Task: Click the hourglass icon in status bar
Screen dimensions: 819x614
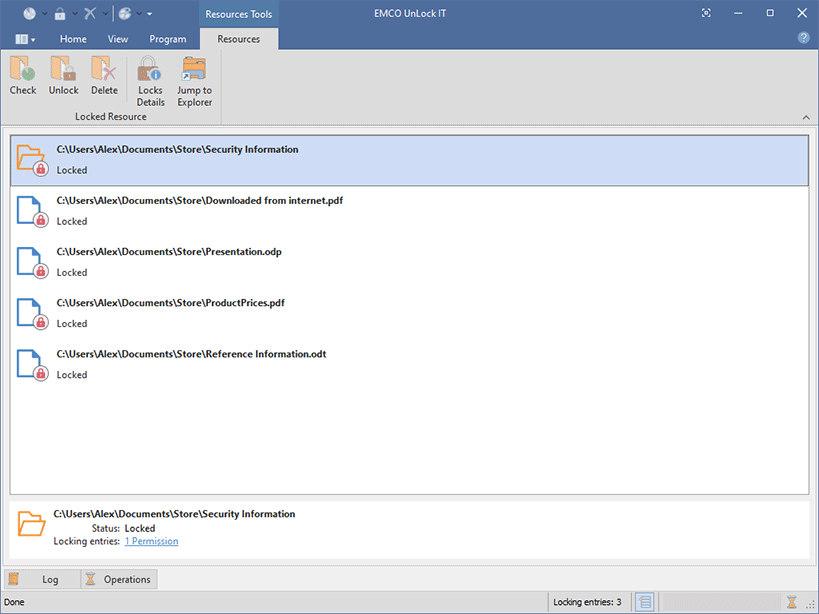Action: [x=791, y=602]
